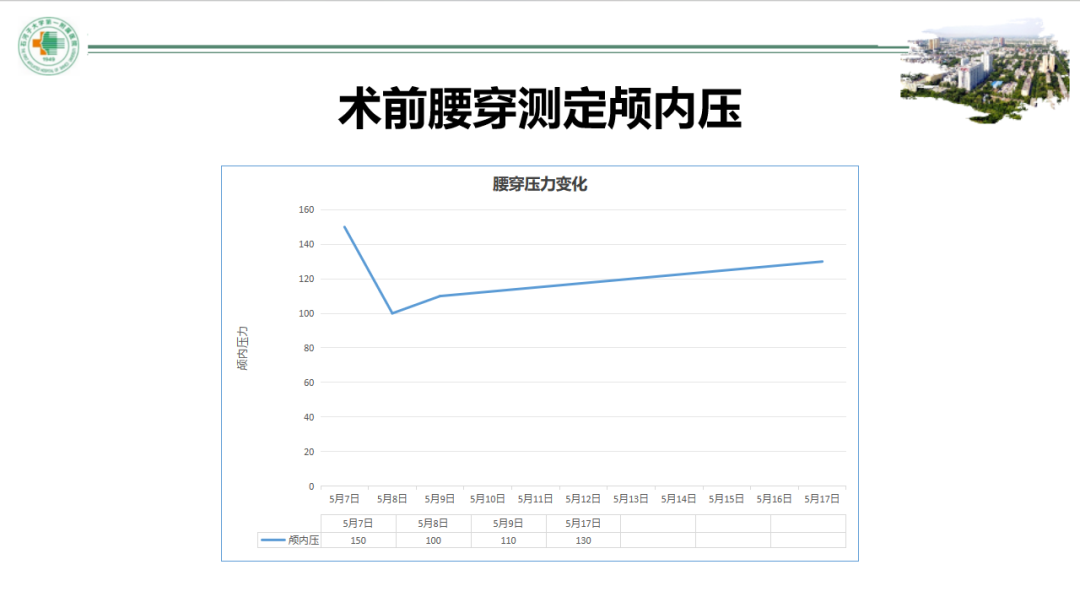Click the data table value 100

(433, 541)
